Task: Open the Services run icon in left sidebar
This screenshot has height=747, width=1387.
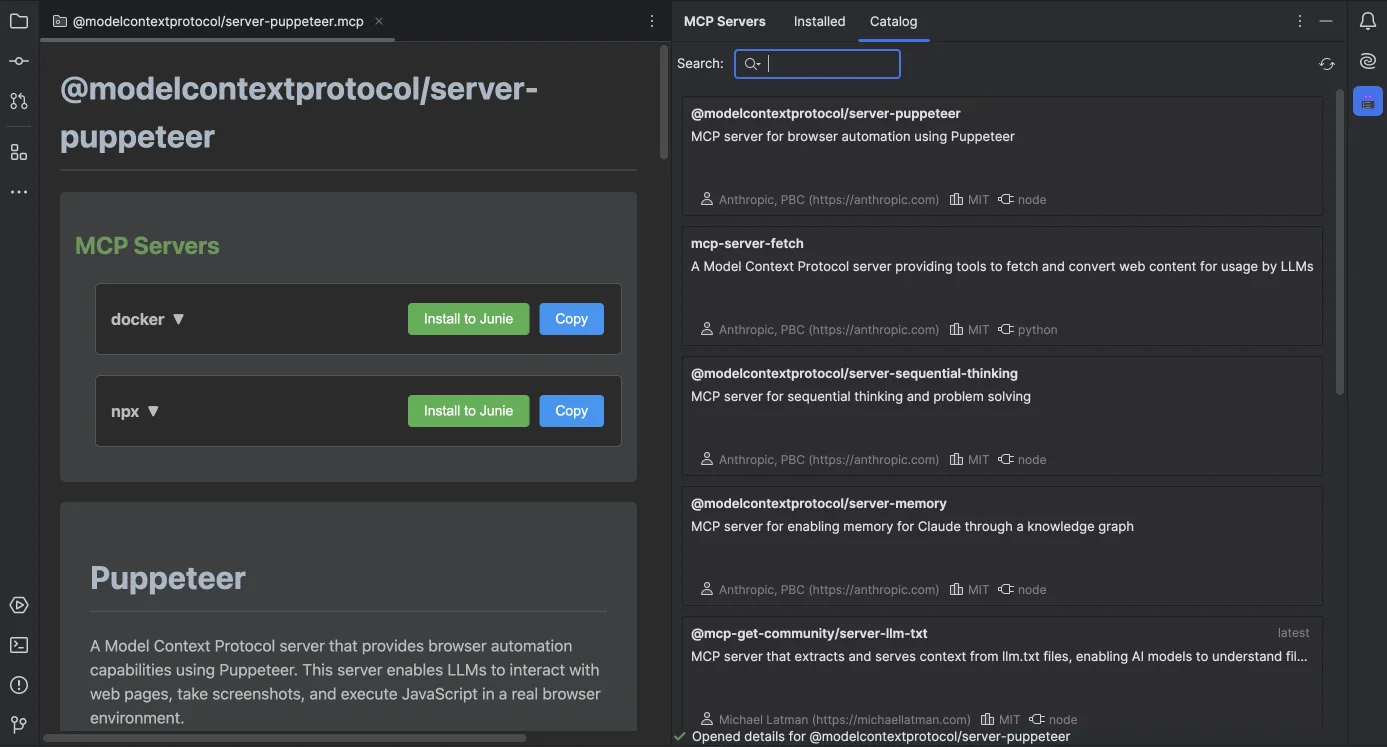Action: (x=19, y=605)
